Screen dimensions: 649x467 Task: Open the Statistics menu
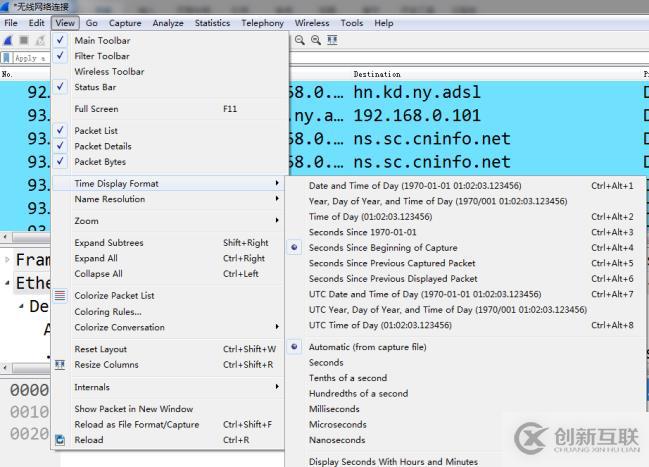(x=212, y=23)
